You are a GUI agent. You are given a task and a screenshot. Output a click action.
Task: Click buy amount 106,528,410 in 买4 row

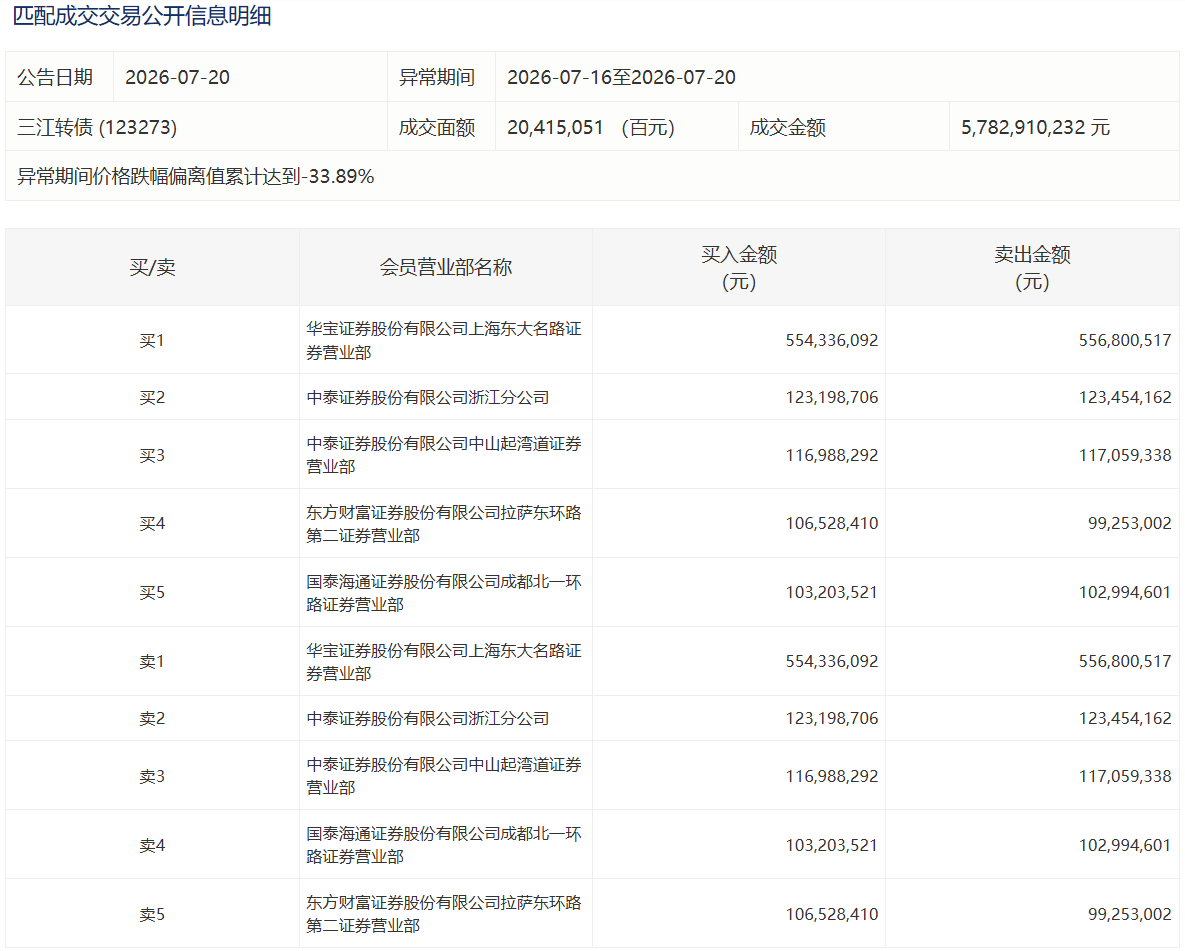pos(831,523)
